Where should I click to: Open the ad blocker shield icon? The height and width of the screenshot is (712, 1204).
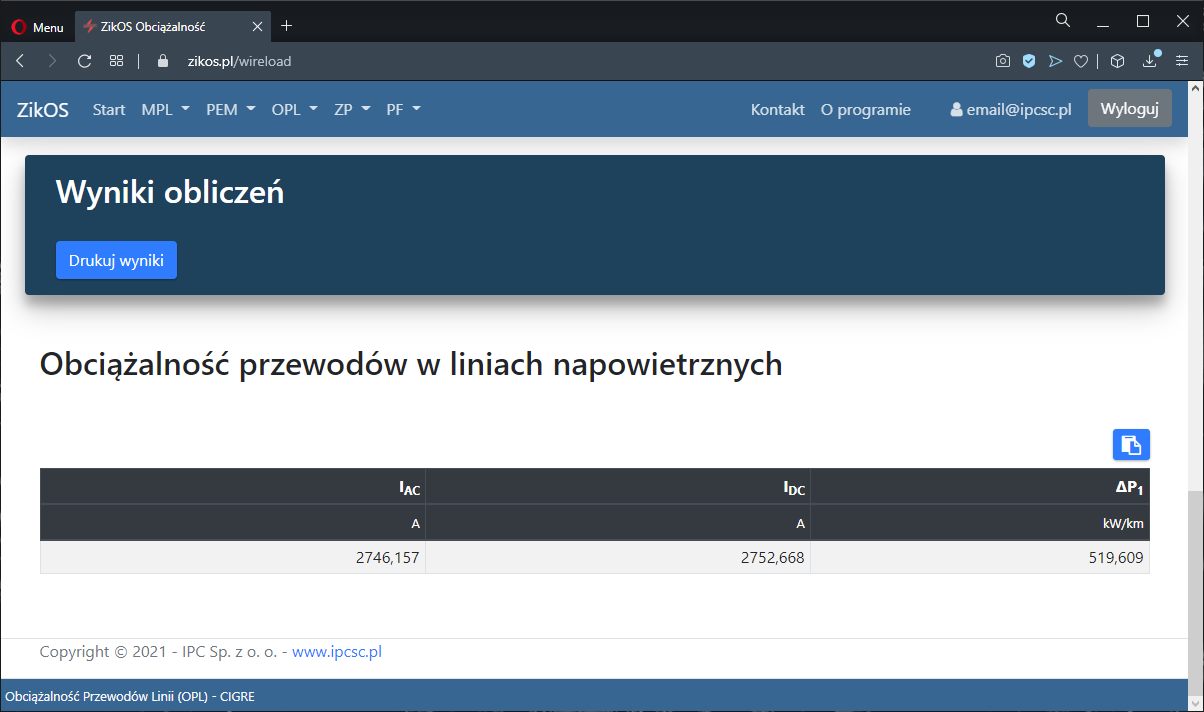1028,61
